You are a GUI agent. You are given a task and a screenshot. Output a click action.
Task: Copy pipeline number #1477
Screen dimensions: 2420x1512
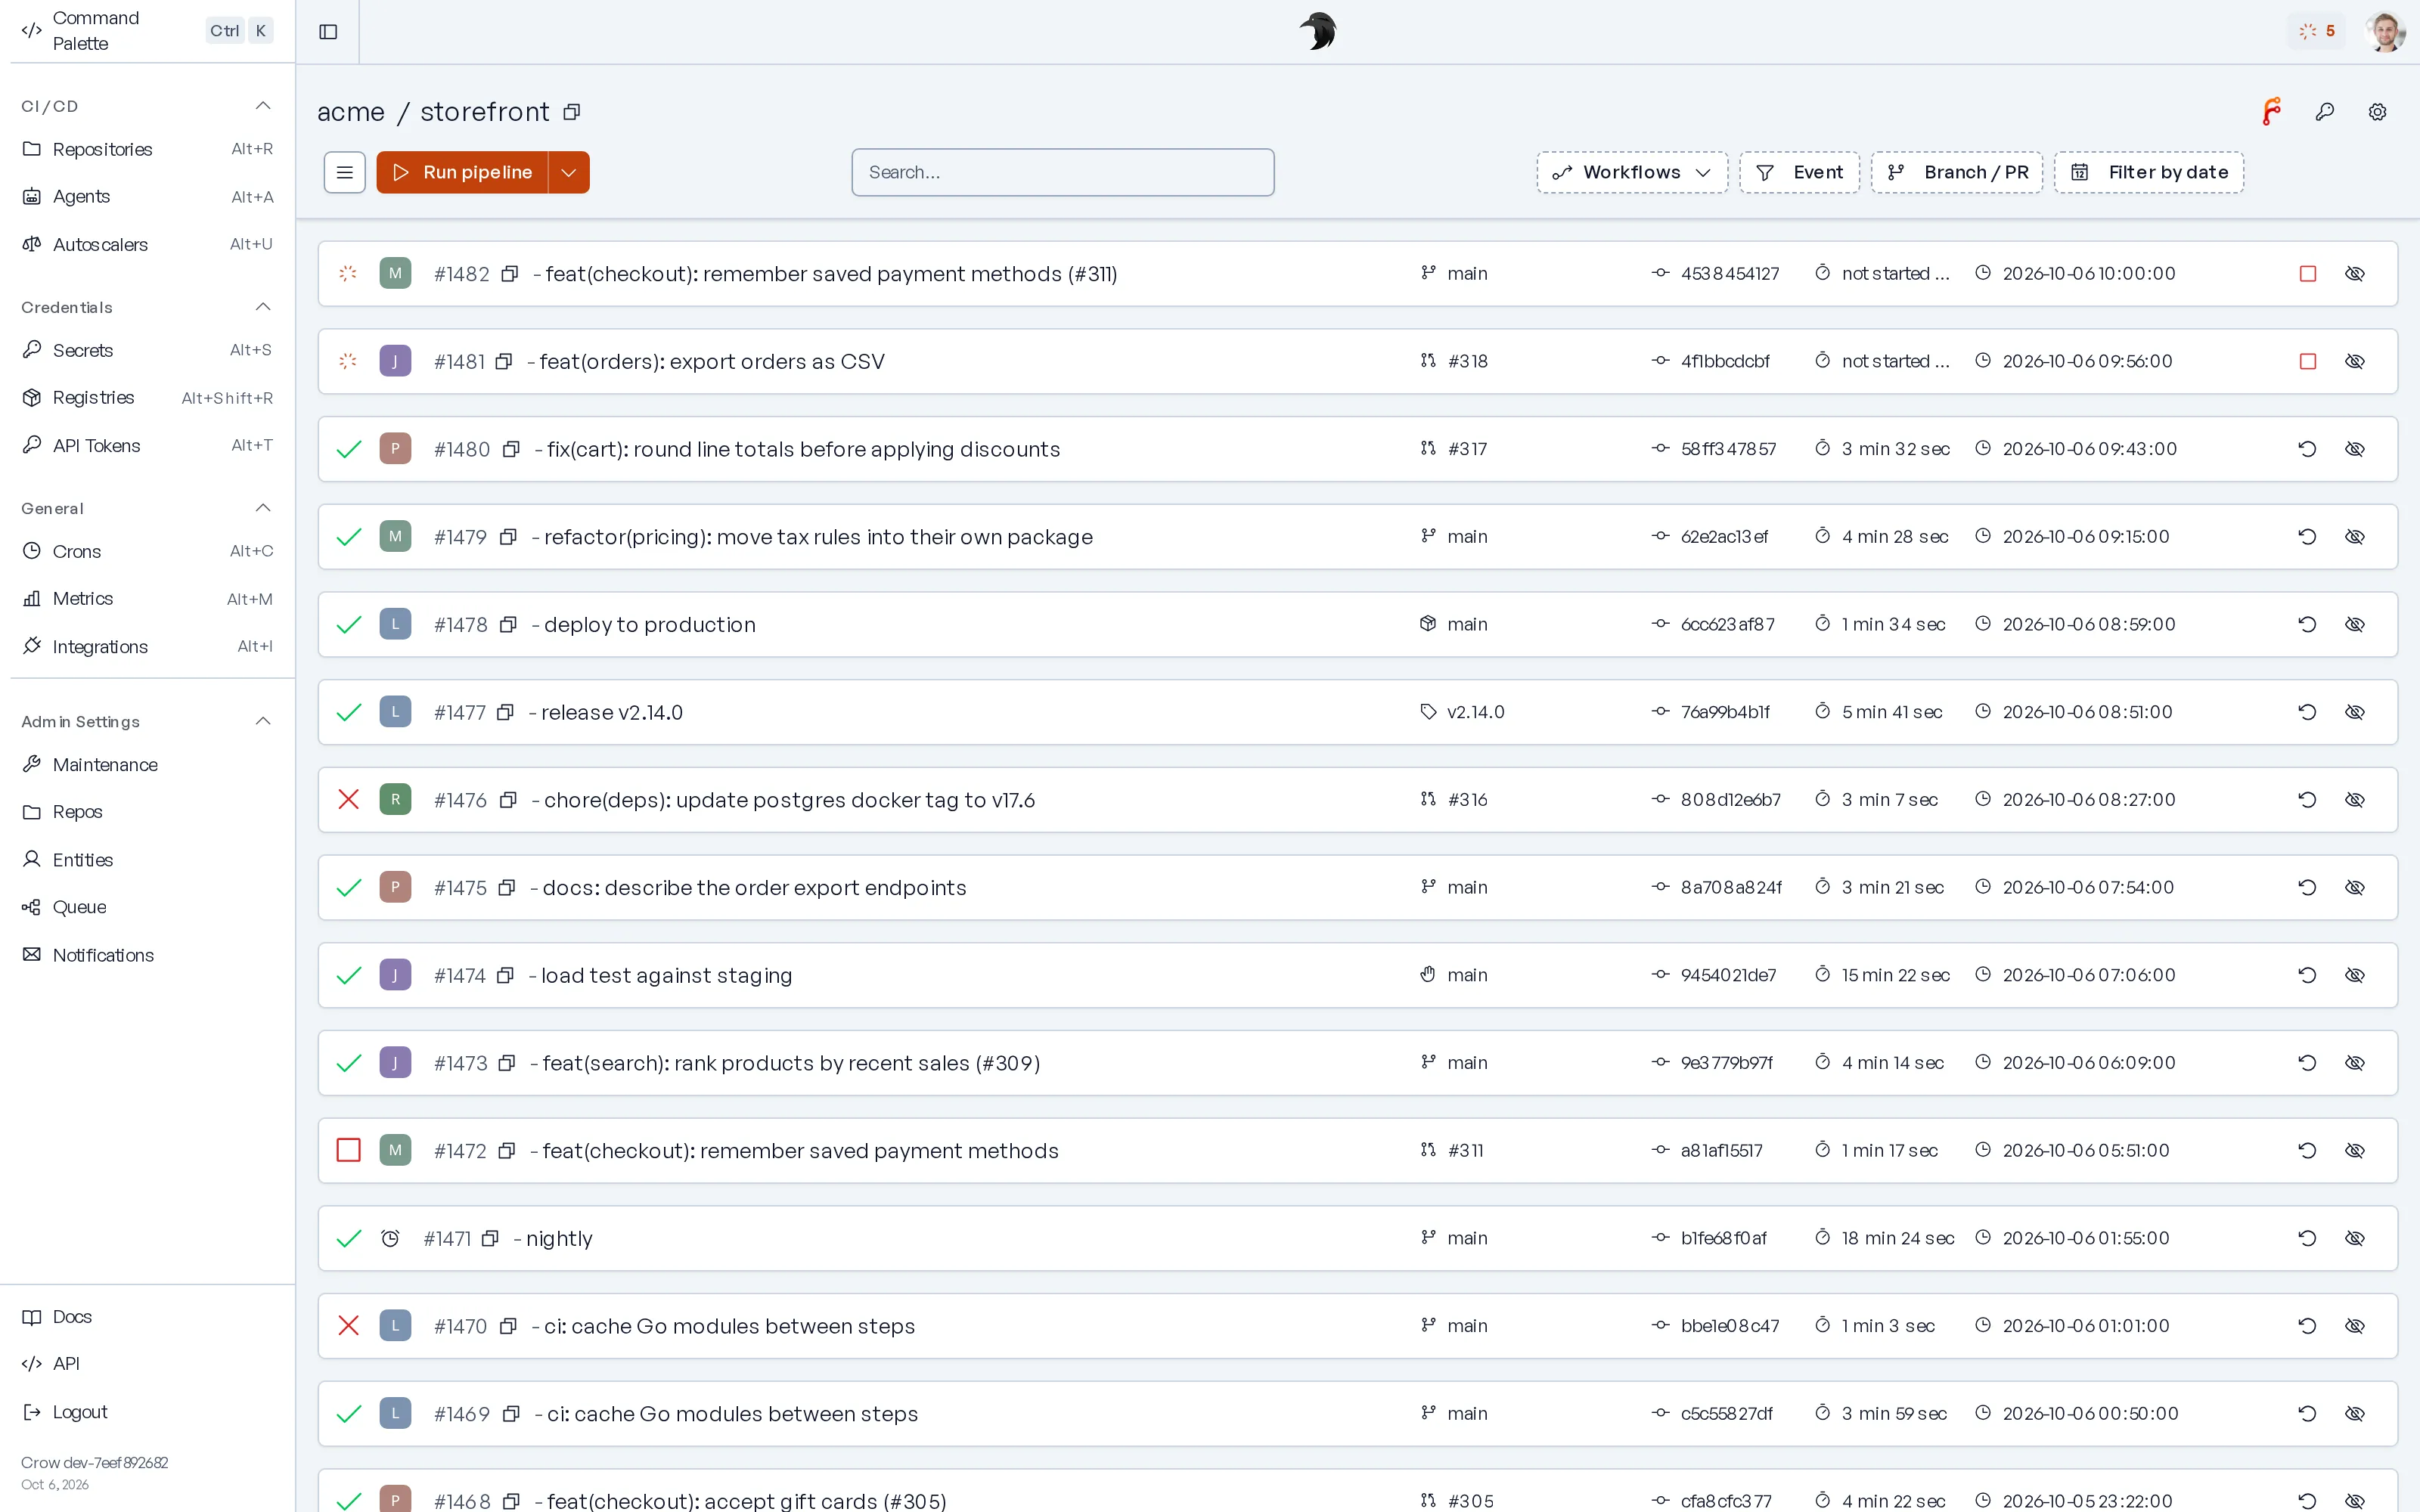tap(506, 712)
